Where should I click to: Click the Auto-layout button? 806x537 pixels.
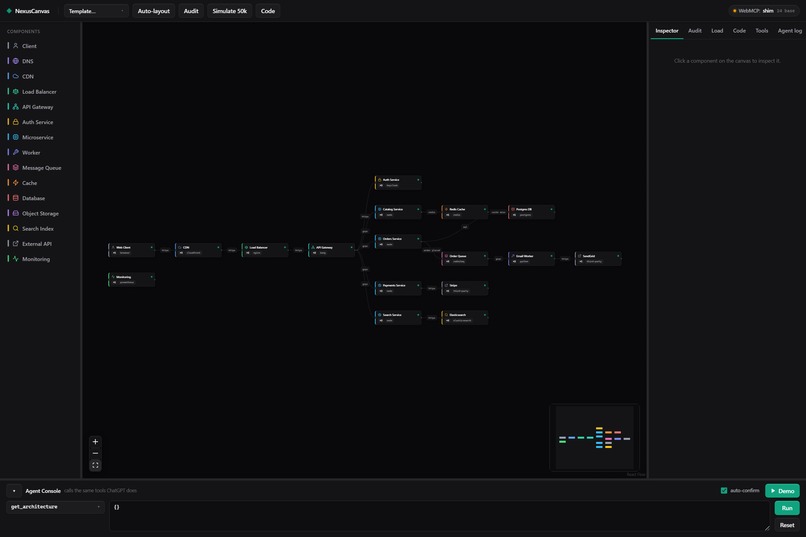(x=154, y=11)
